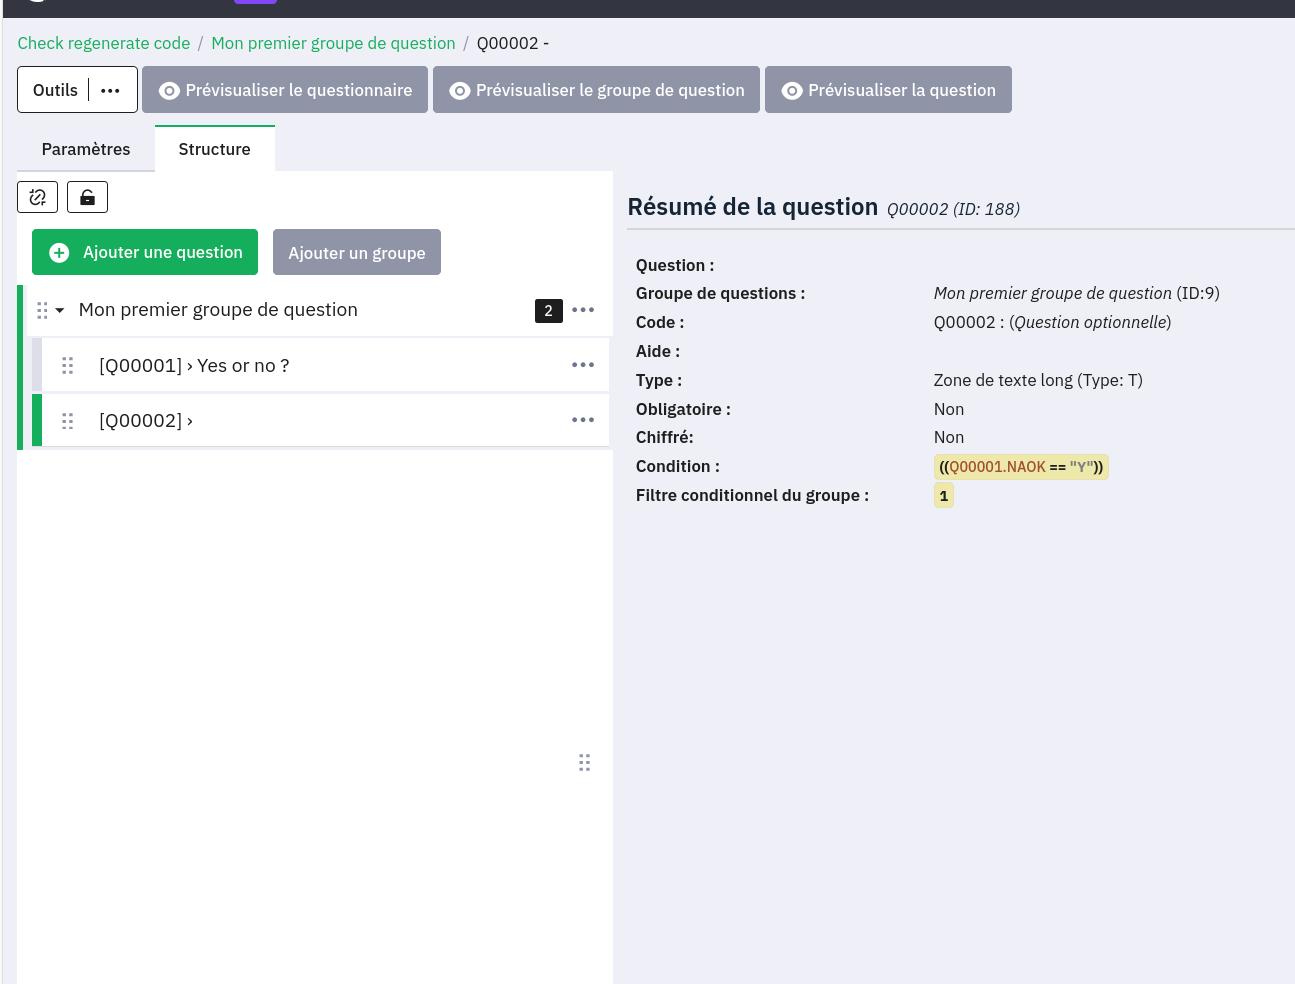Viewport: 1295px width, 984px height.
Task: Open the three-dot menu for Q00002
Action: (583, 420)
